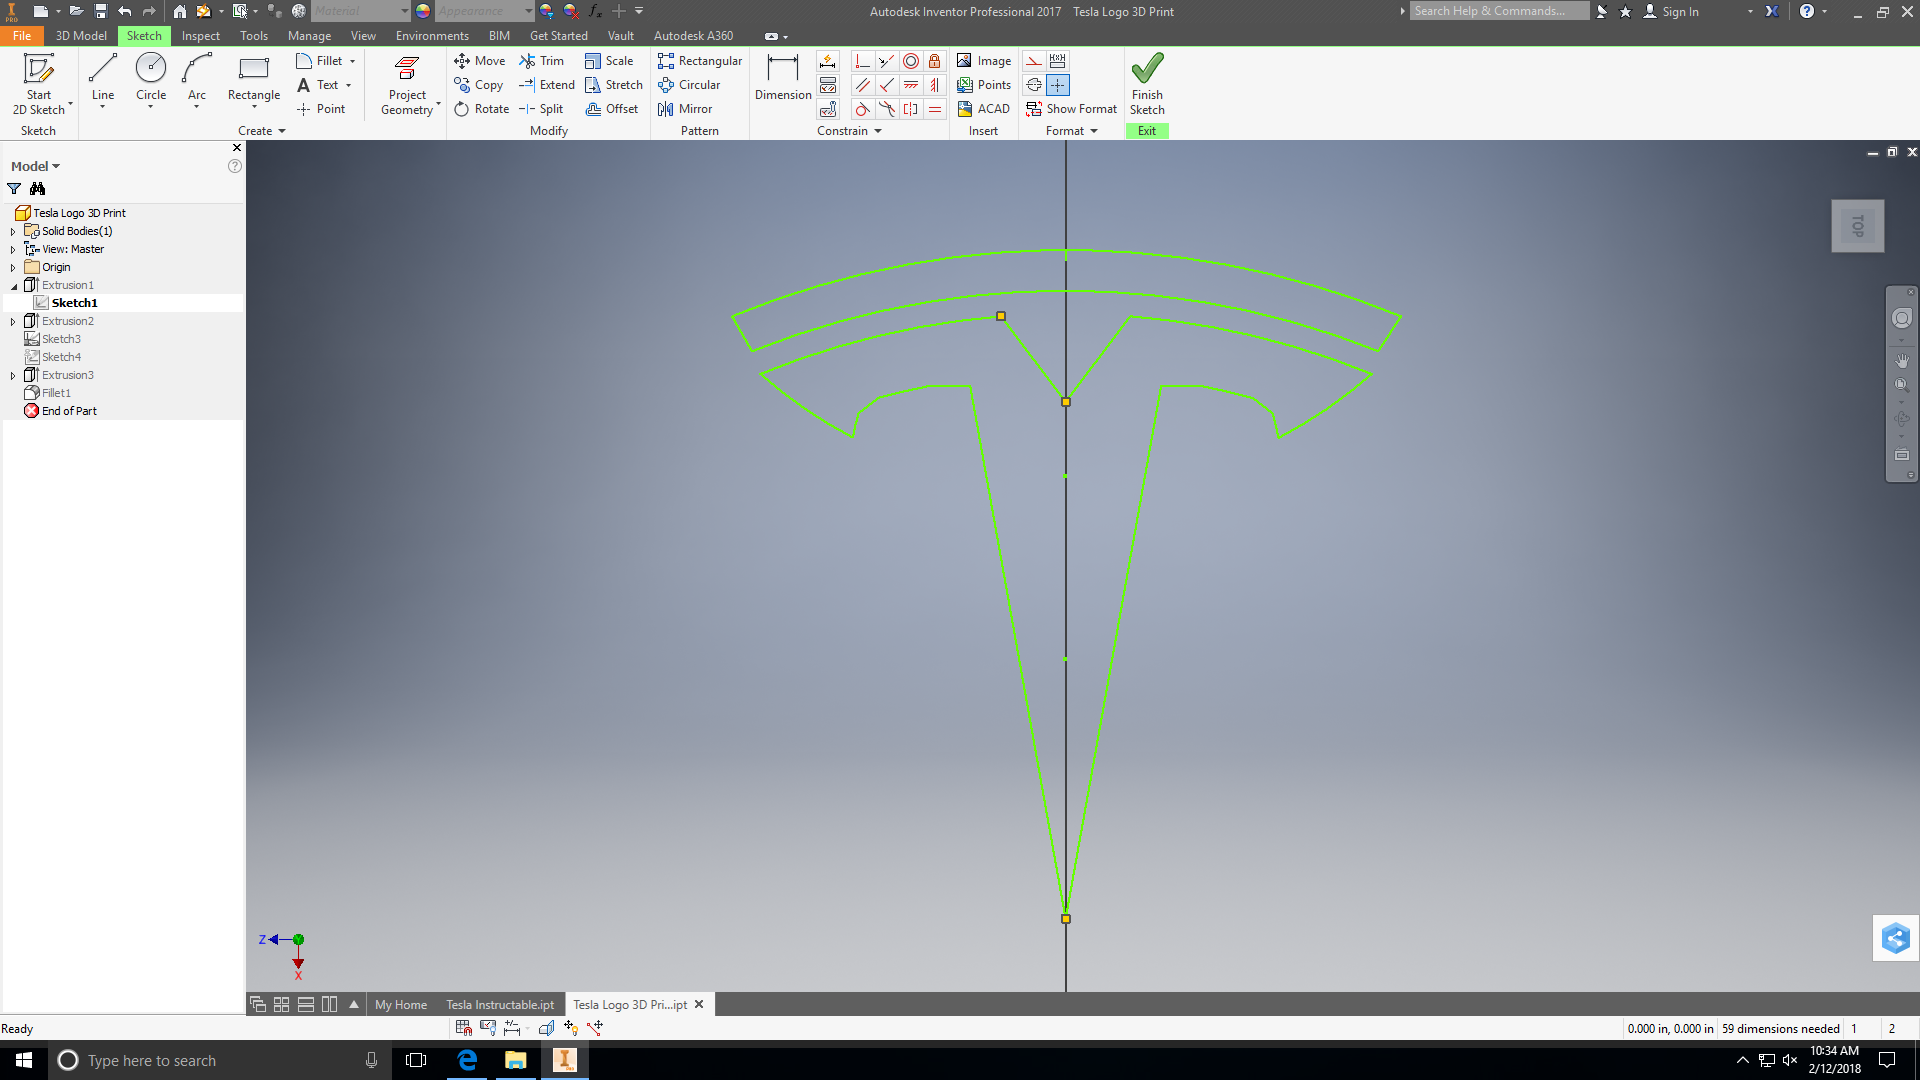Viewport: 1920px width, 1080px height.
Task: Select the Line sketch tool
Action: point(103,79)
